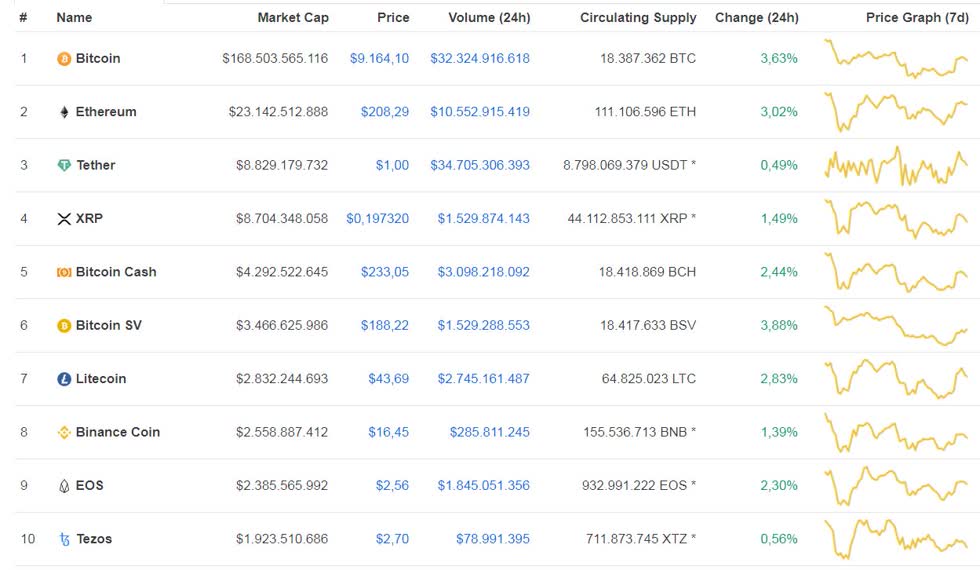Viewport: 980px width, 570px height.
Task: Click the EOS logo icon
Action: 64,486
